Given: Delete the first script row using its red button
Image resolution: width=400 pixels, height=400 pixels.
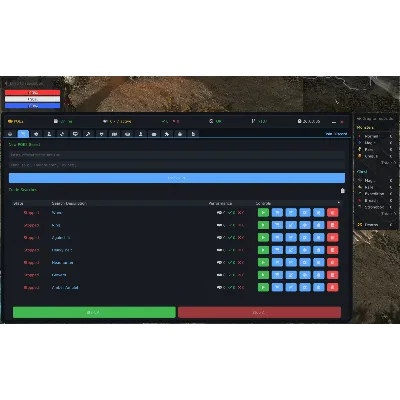Looking at the screenshot, I should click(332, 212).
